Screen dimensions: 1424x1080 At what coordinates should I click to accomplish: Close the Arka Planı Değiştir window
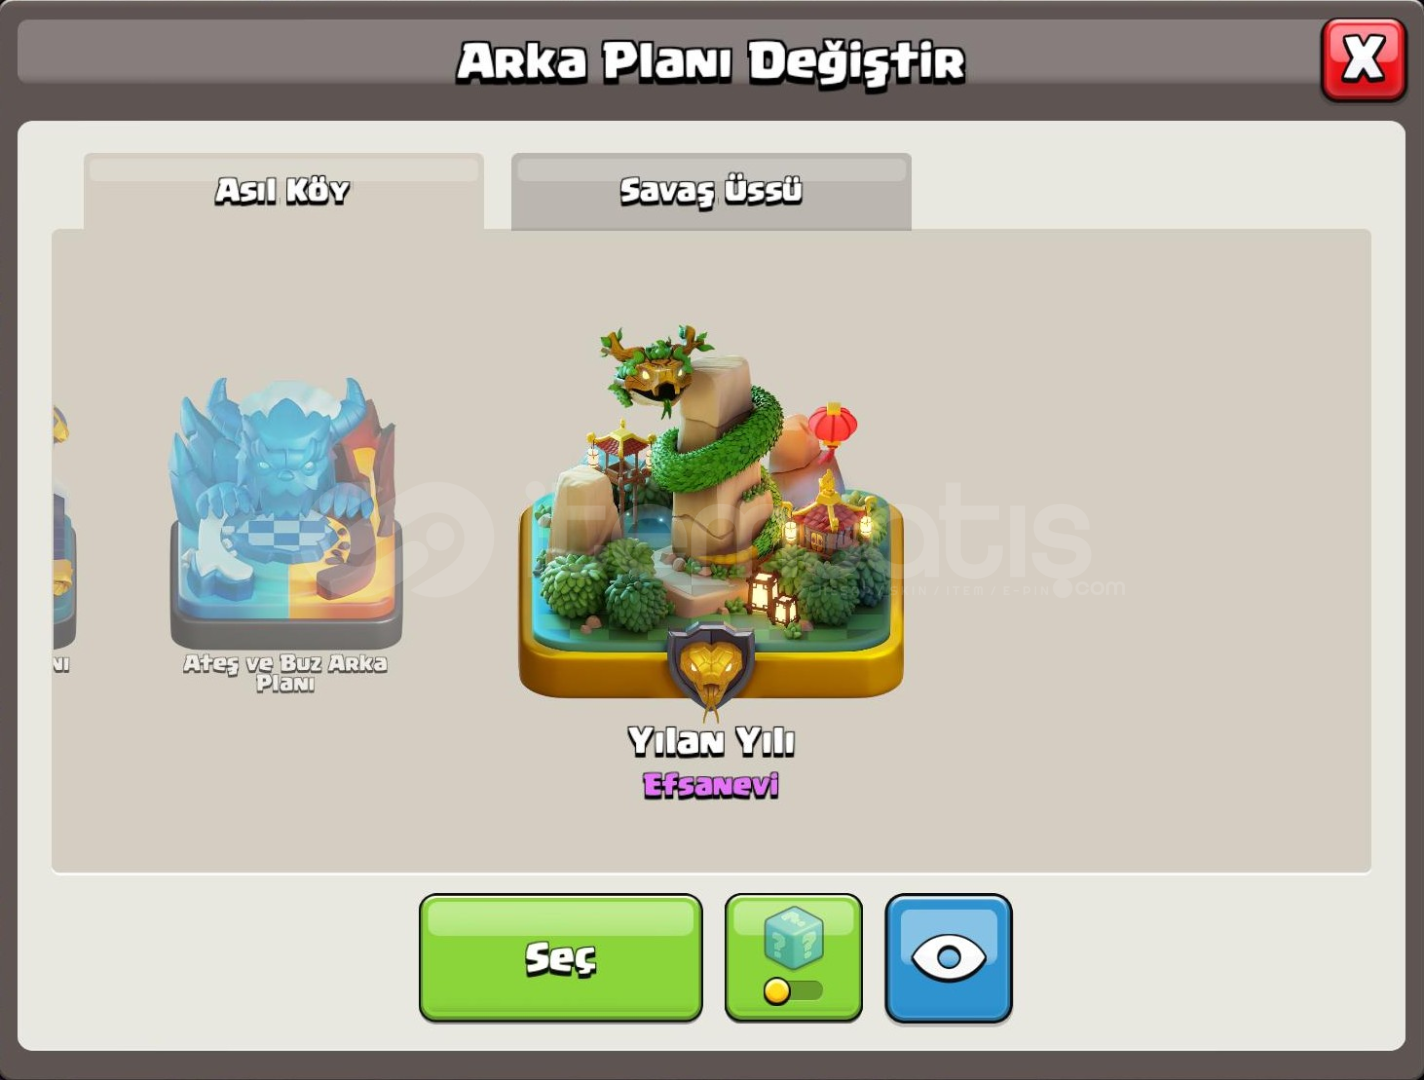[x=1363, y=60]
